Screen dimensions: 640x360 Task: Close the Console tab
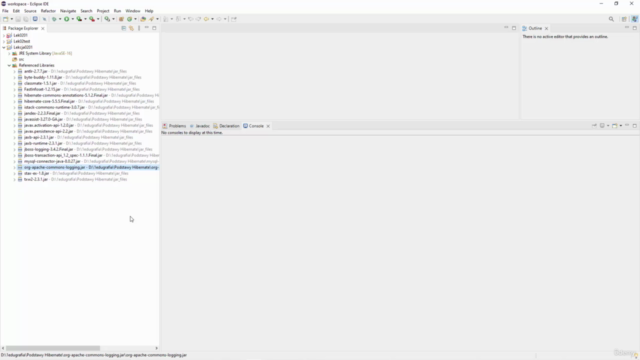(x=268, y=126)
